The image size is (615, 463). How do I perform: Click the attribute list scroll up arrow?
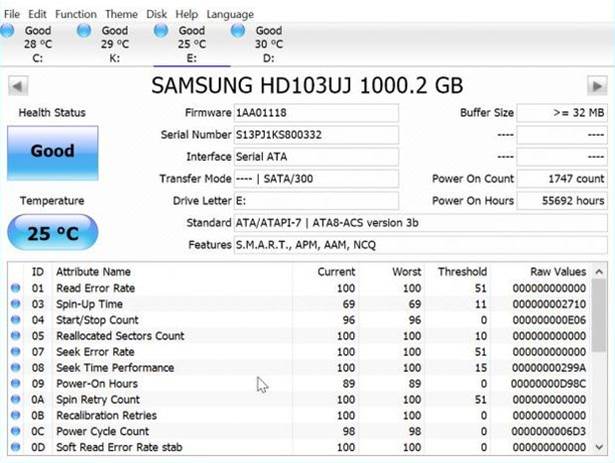tap(599, 272)
